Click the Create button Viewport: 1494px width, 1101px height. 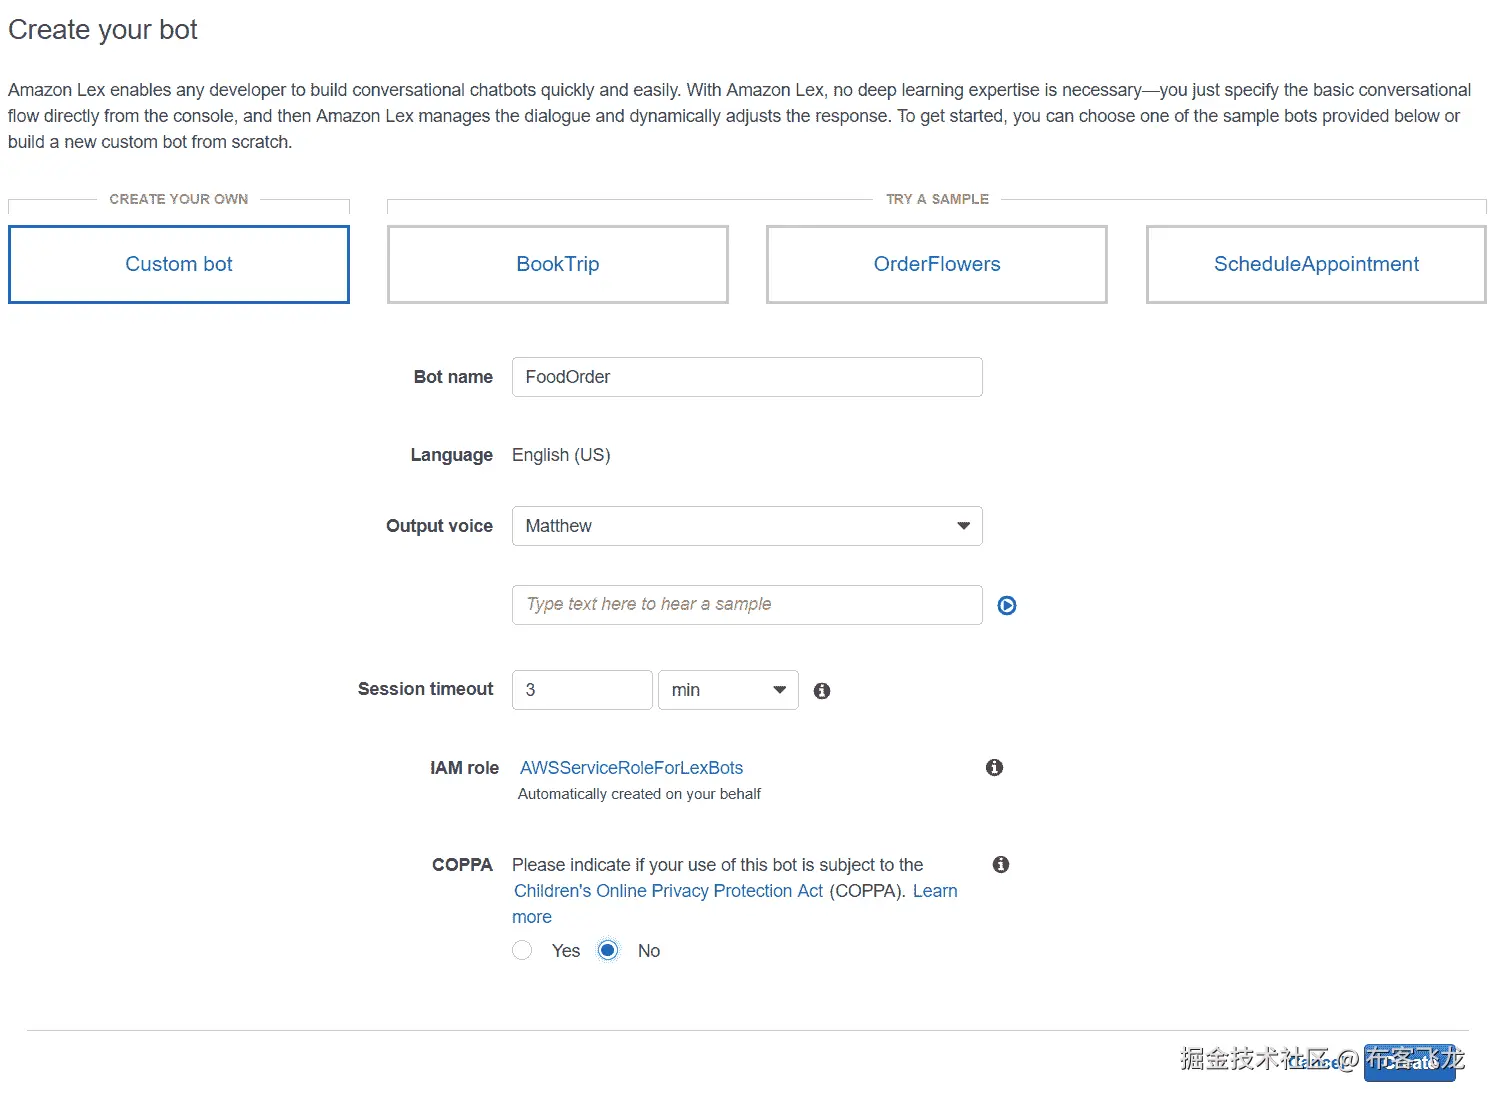[x=1410, y=1063]
